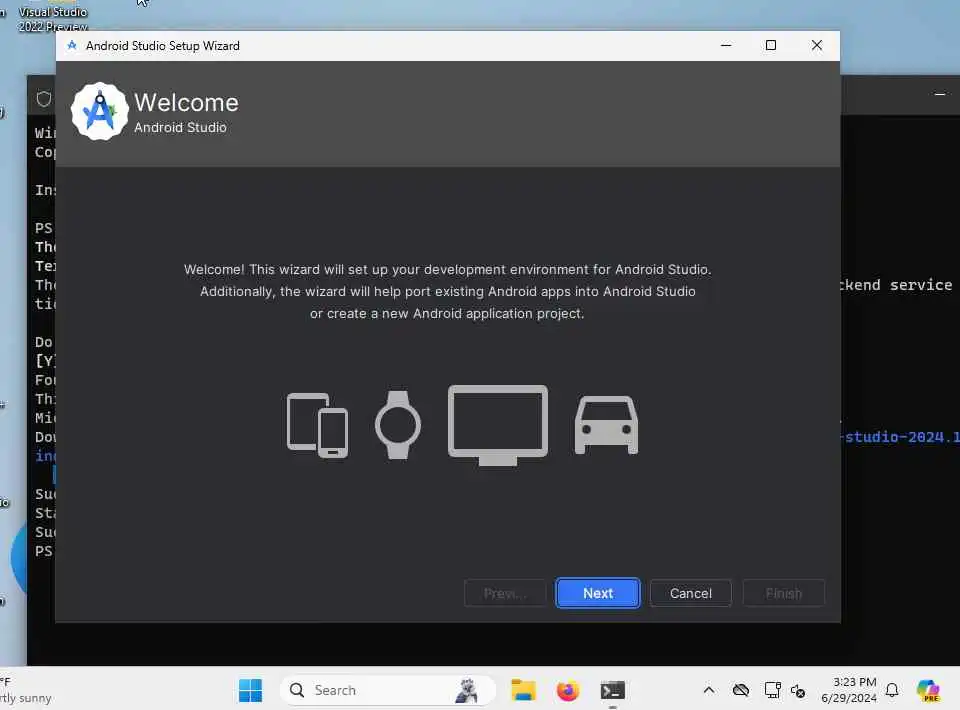Click the weather widget showing sunny
Screen dimensions: 960x710
click(26, 690)
